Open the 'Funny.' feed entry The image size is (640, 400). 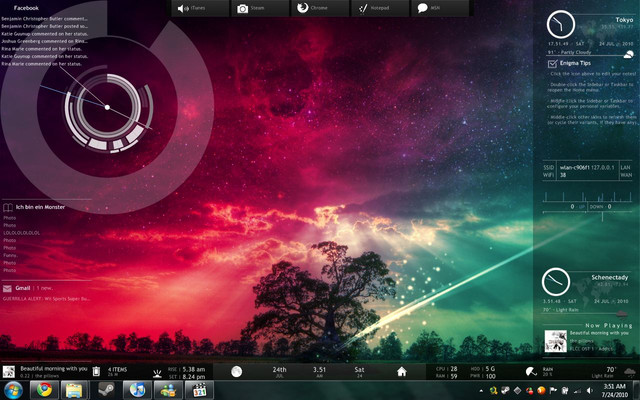[x=10, y=256]
